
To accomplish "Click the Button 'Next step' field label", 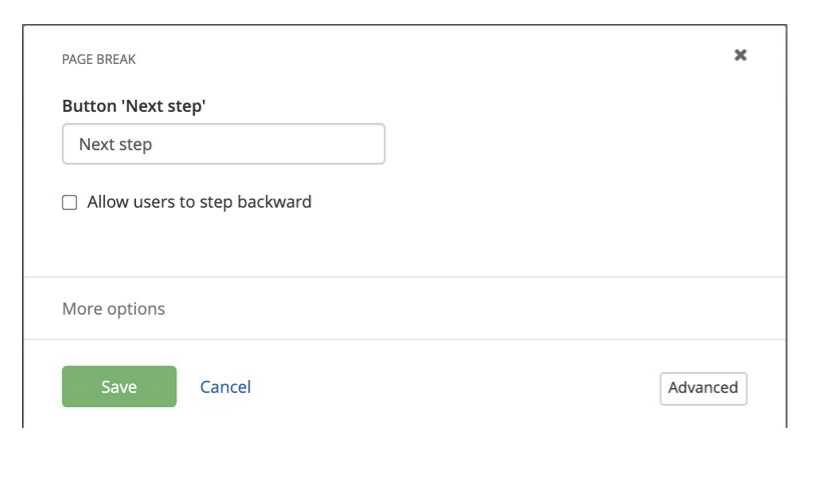I will pos(134,106).
